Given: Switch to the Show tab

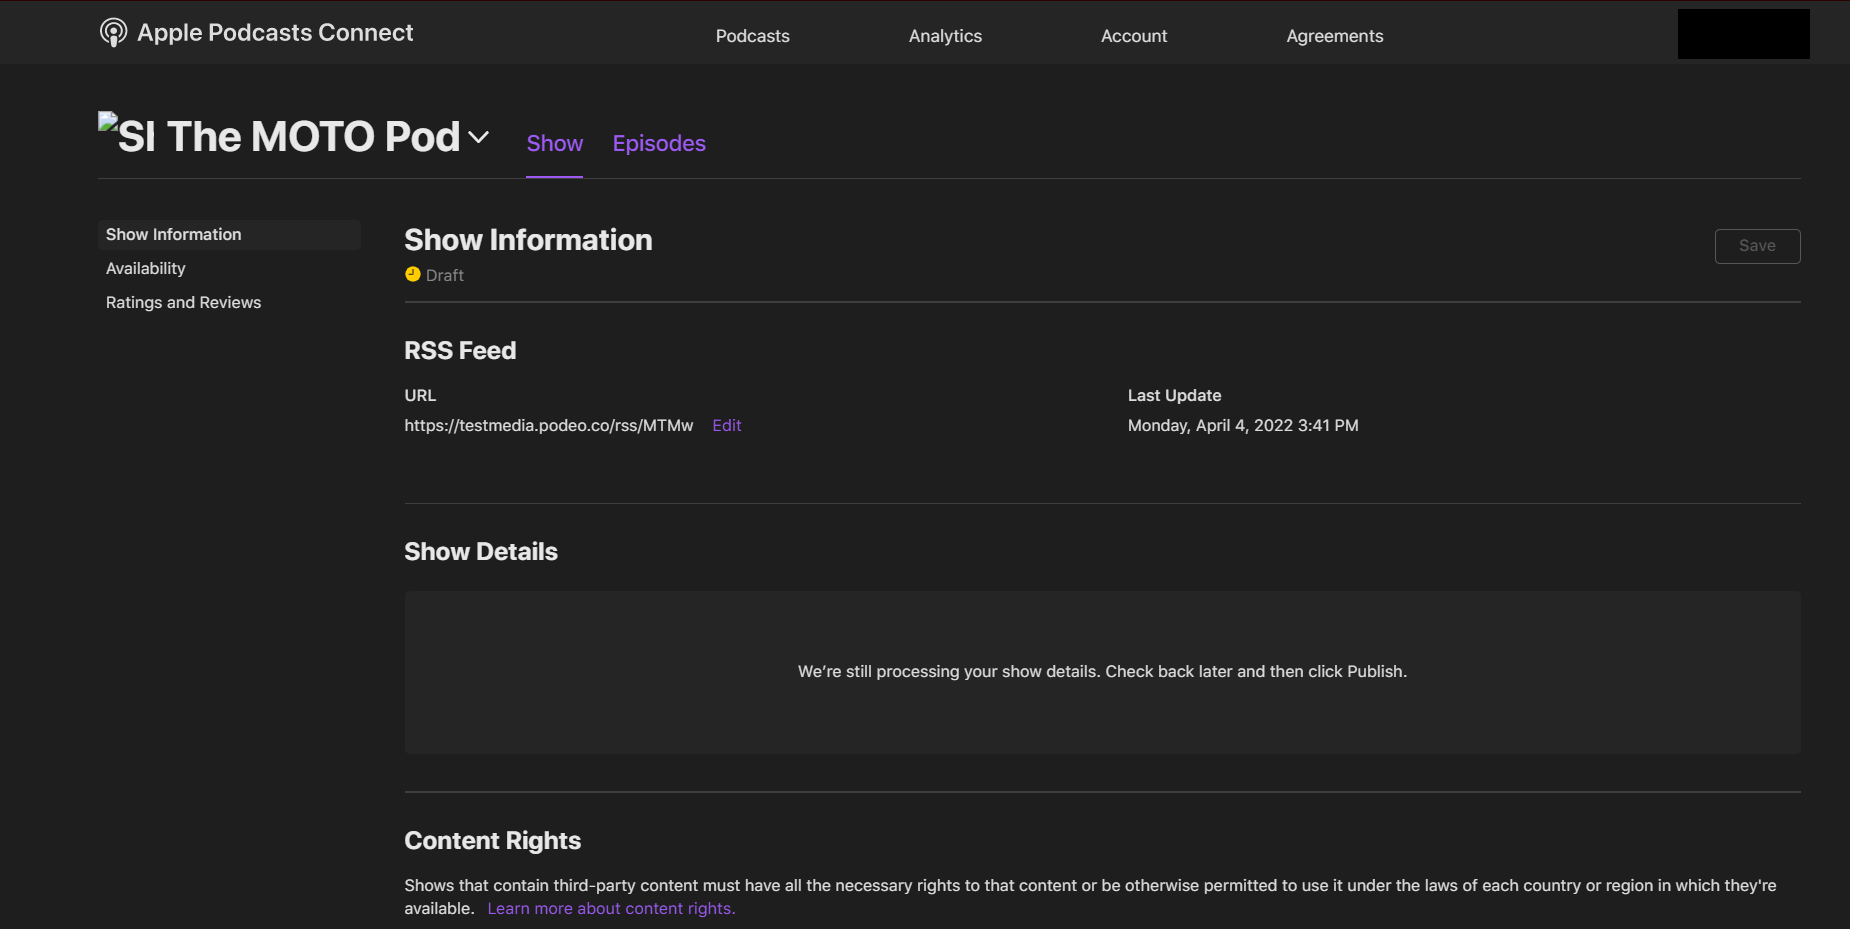Looking at the screenshot, I should (555, 144).
